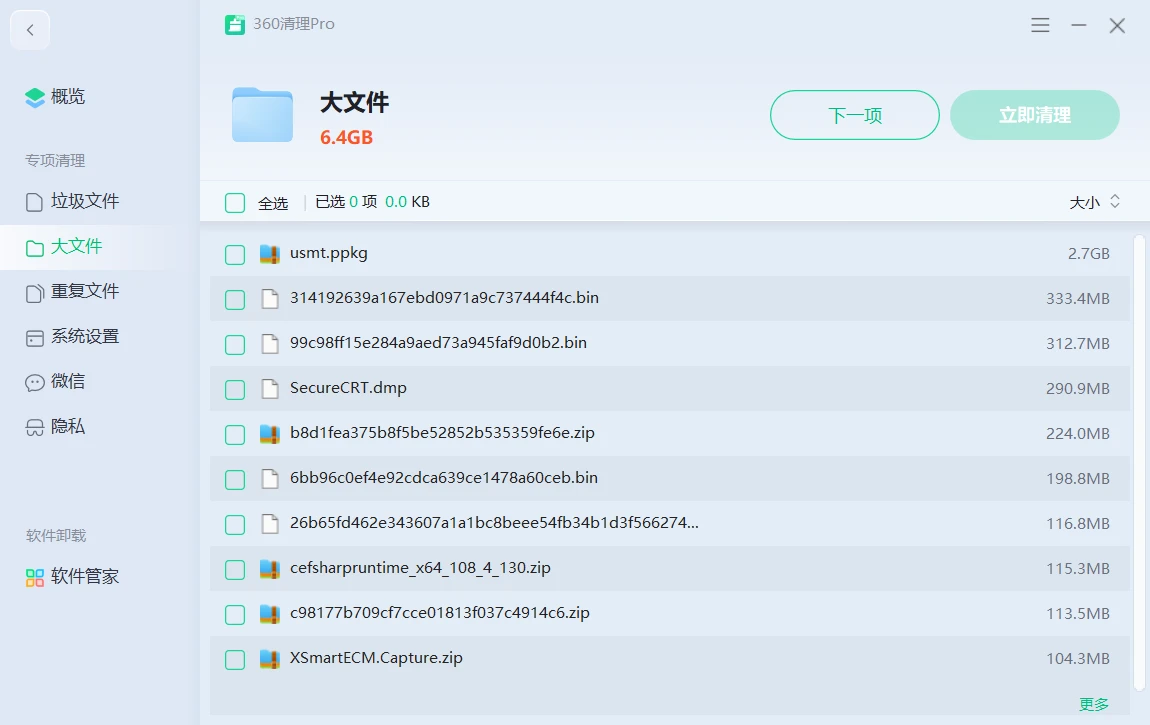Open the hamburger menu in title bar
This screenshot has height=725, width=1150.
tap(1040, 26)
